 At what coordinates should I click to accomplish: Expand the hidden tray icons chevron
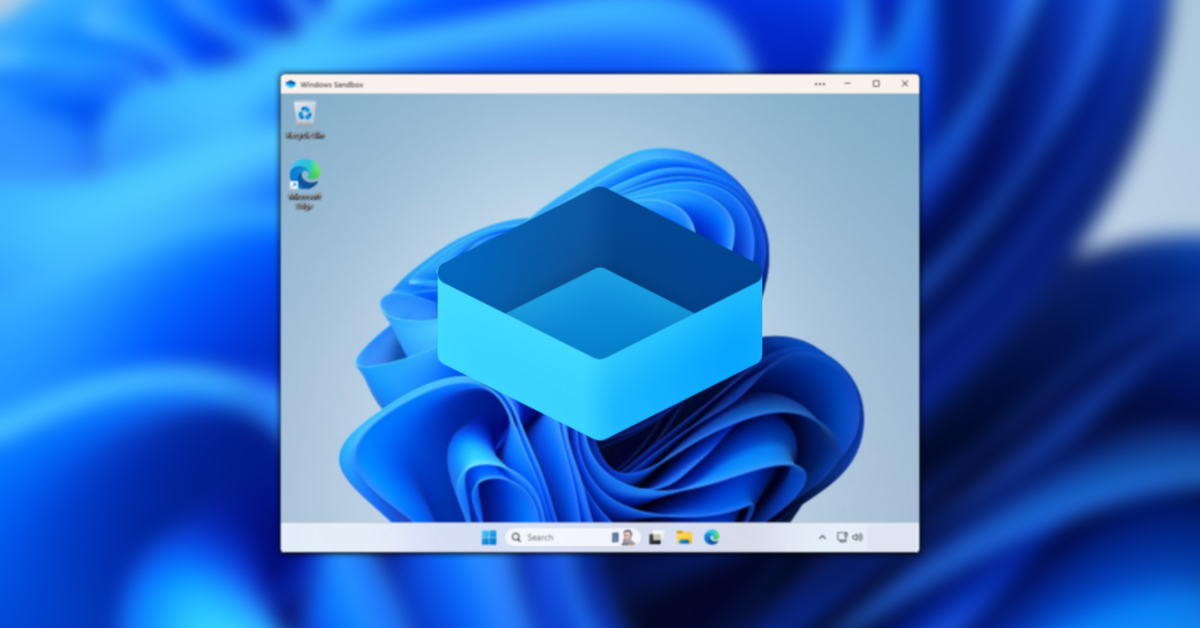coord(823,537)
